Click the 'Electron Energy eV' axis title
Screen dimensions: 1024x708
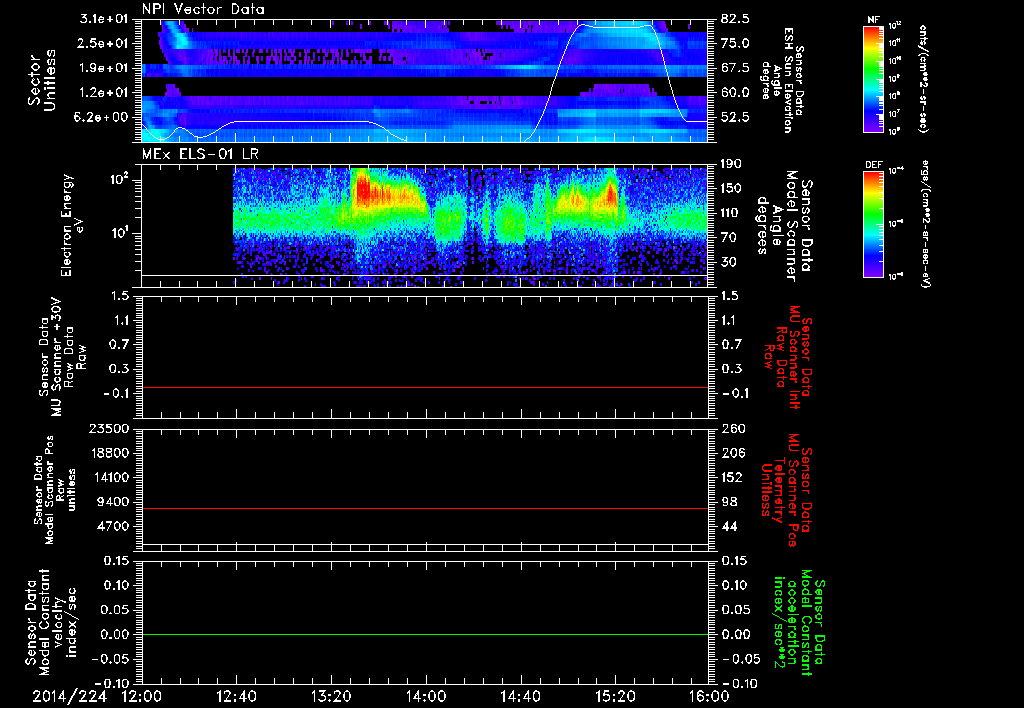pyautogui.click(x=73, y=225)
